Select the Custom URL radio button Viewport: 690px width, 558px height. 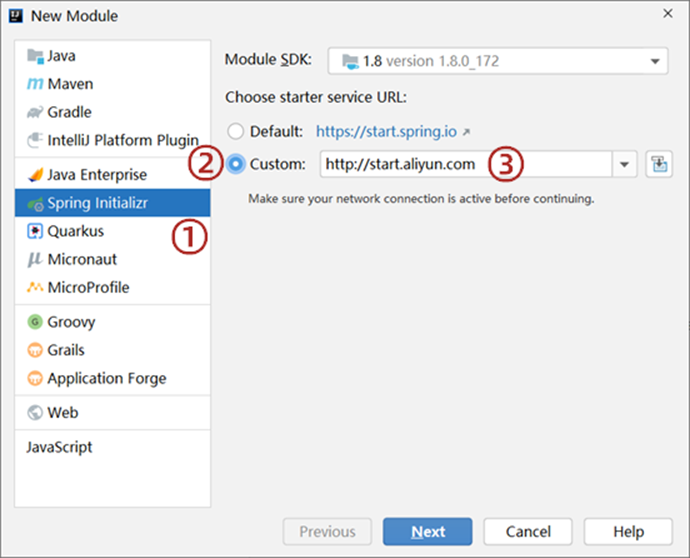pos(235,164)
